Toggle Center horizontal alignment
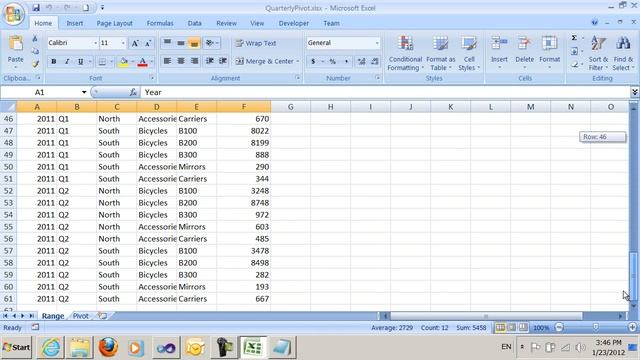The width and height of the screenshot is (640, 360). 180,61
